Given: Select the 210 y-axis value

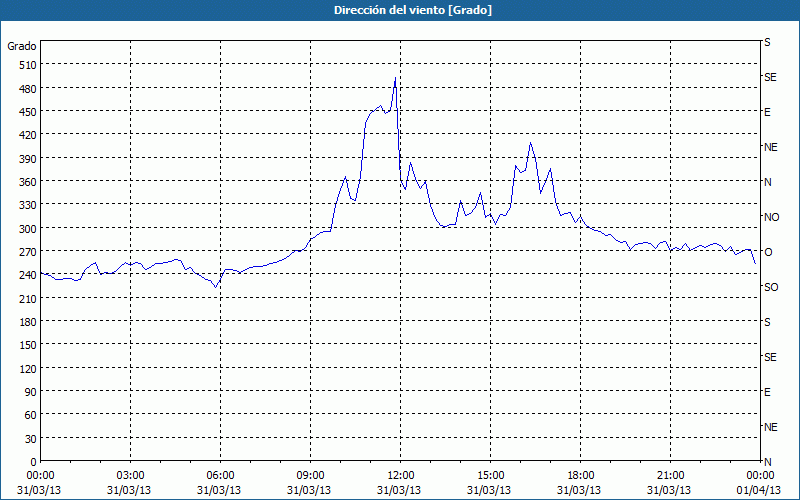Looking at the screenshot, I should [x=28, y=298].
